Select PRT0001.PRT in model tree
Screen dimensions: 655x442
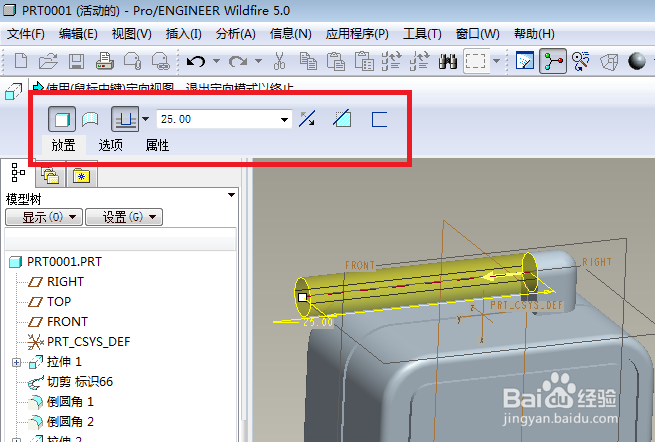pos(64,262)
